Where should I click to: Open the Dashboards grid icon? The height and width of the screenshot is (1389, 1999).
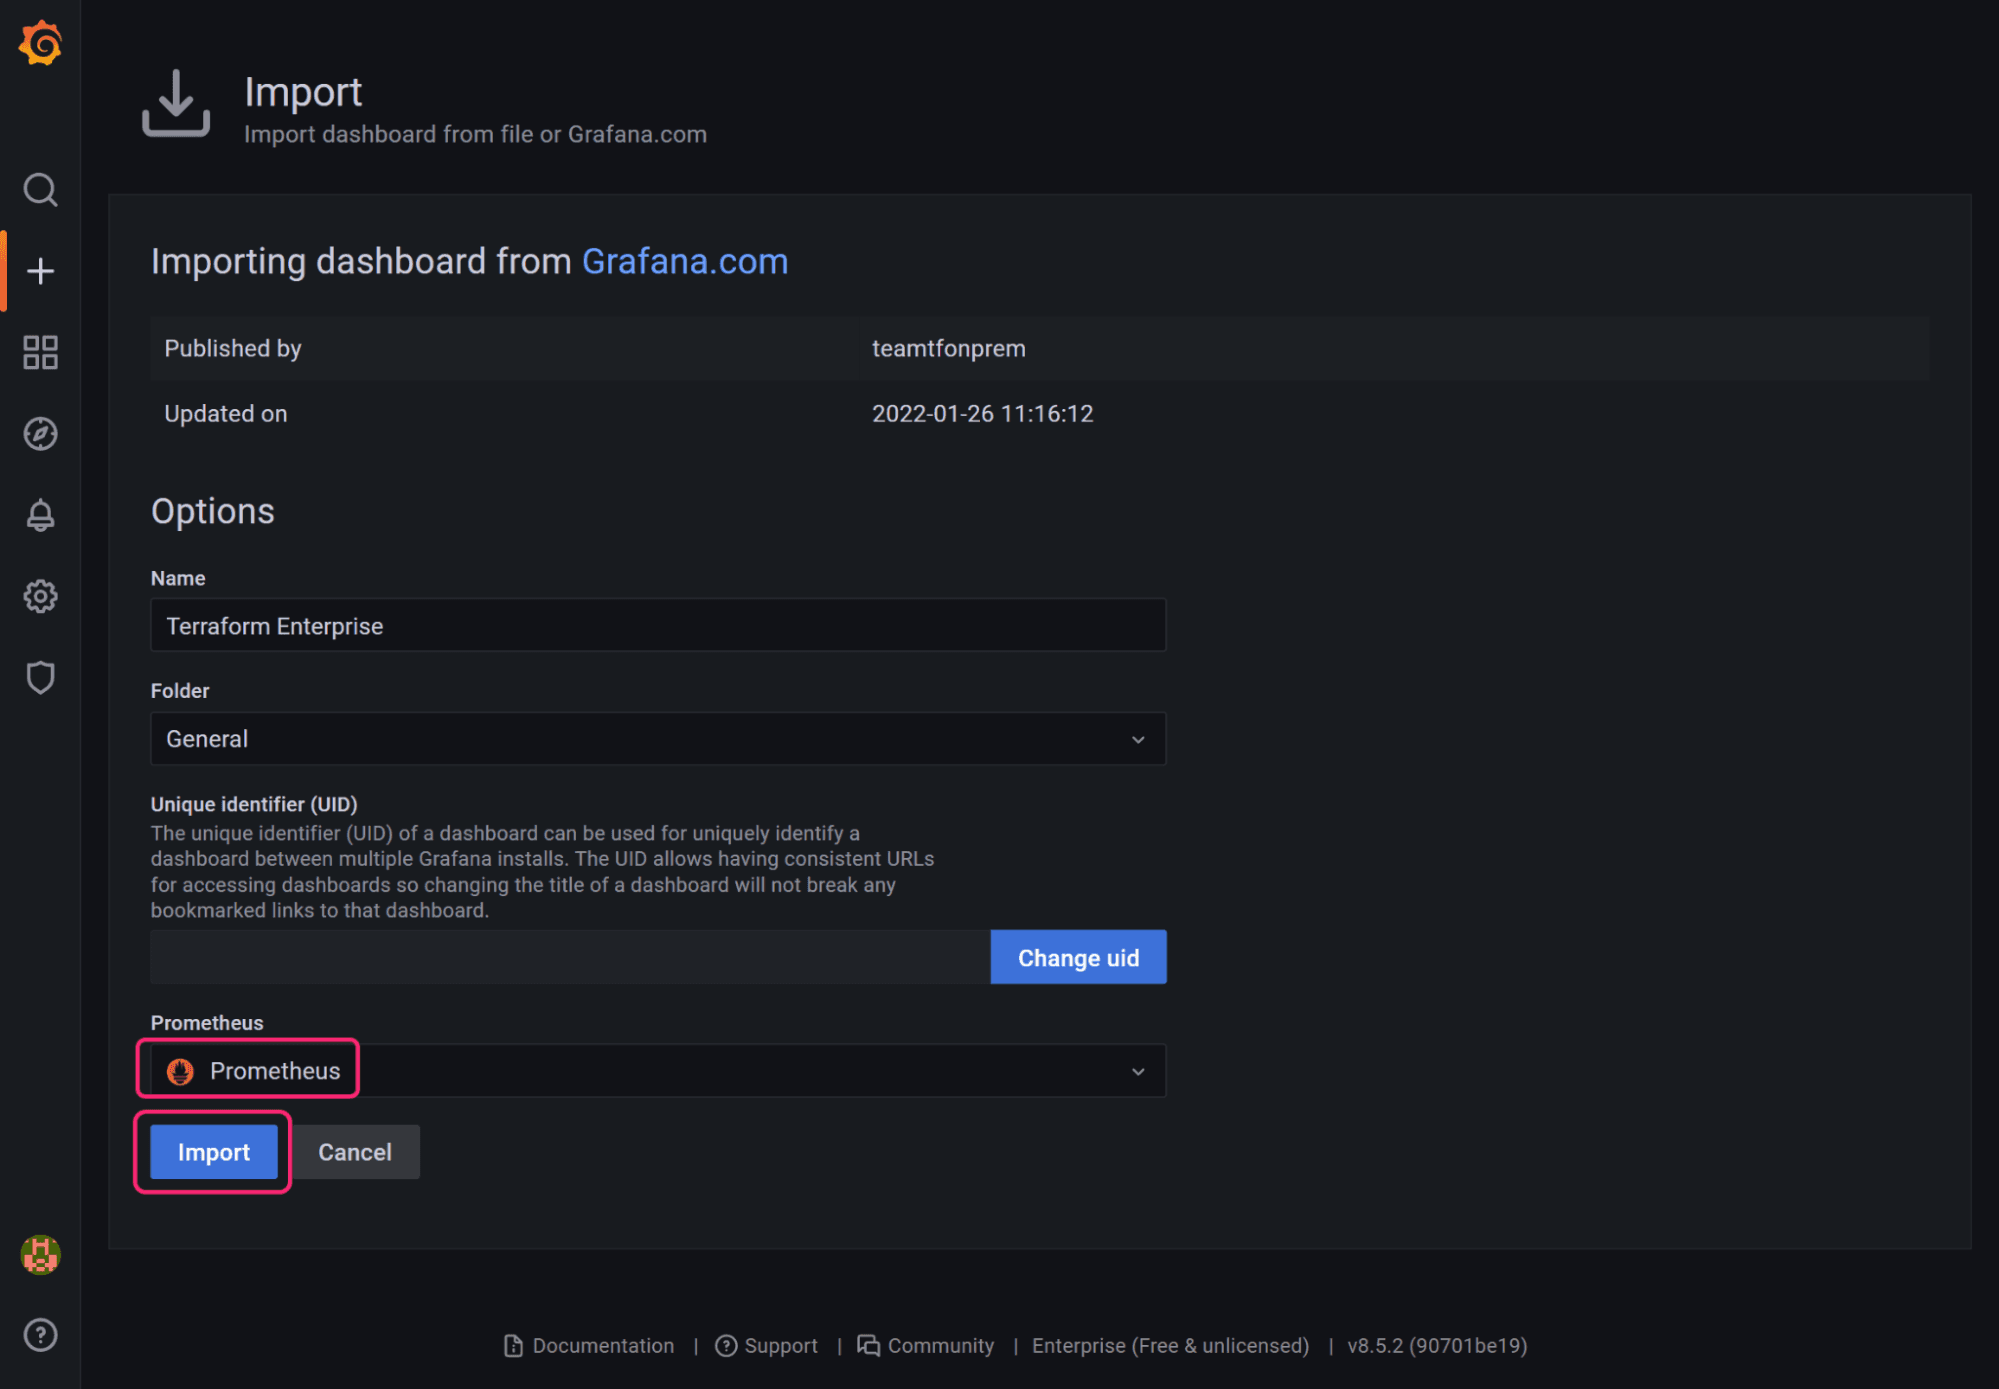tap(39, 353)
